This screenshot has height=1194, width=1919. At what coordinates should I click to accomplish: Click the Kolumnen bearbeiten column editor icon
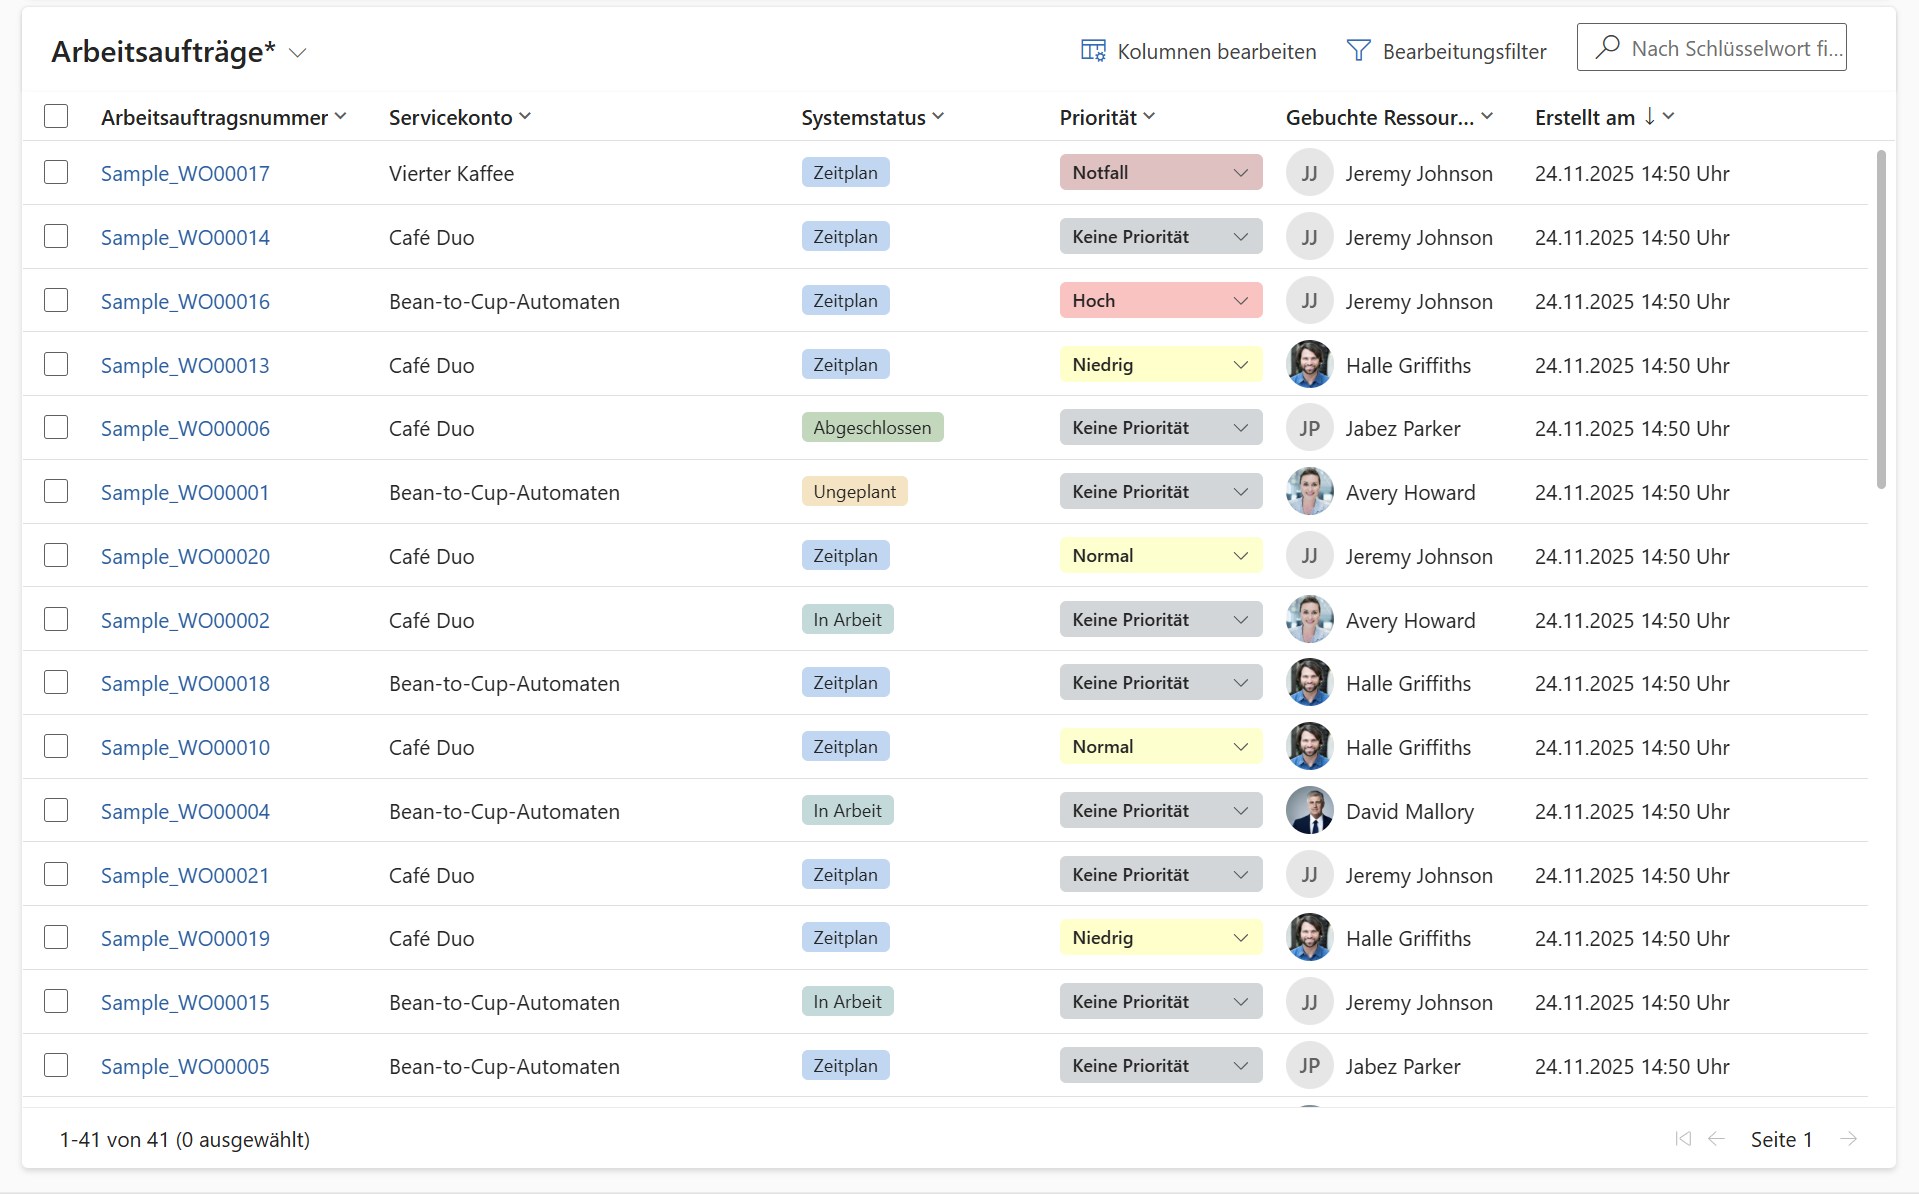pos(1093,51)
